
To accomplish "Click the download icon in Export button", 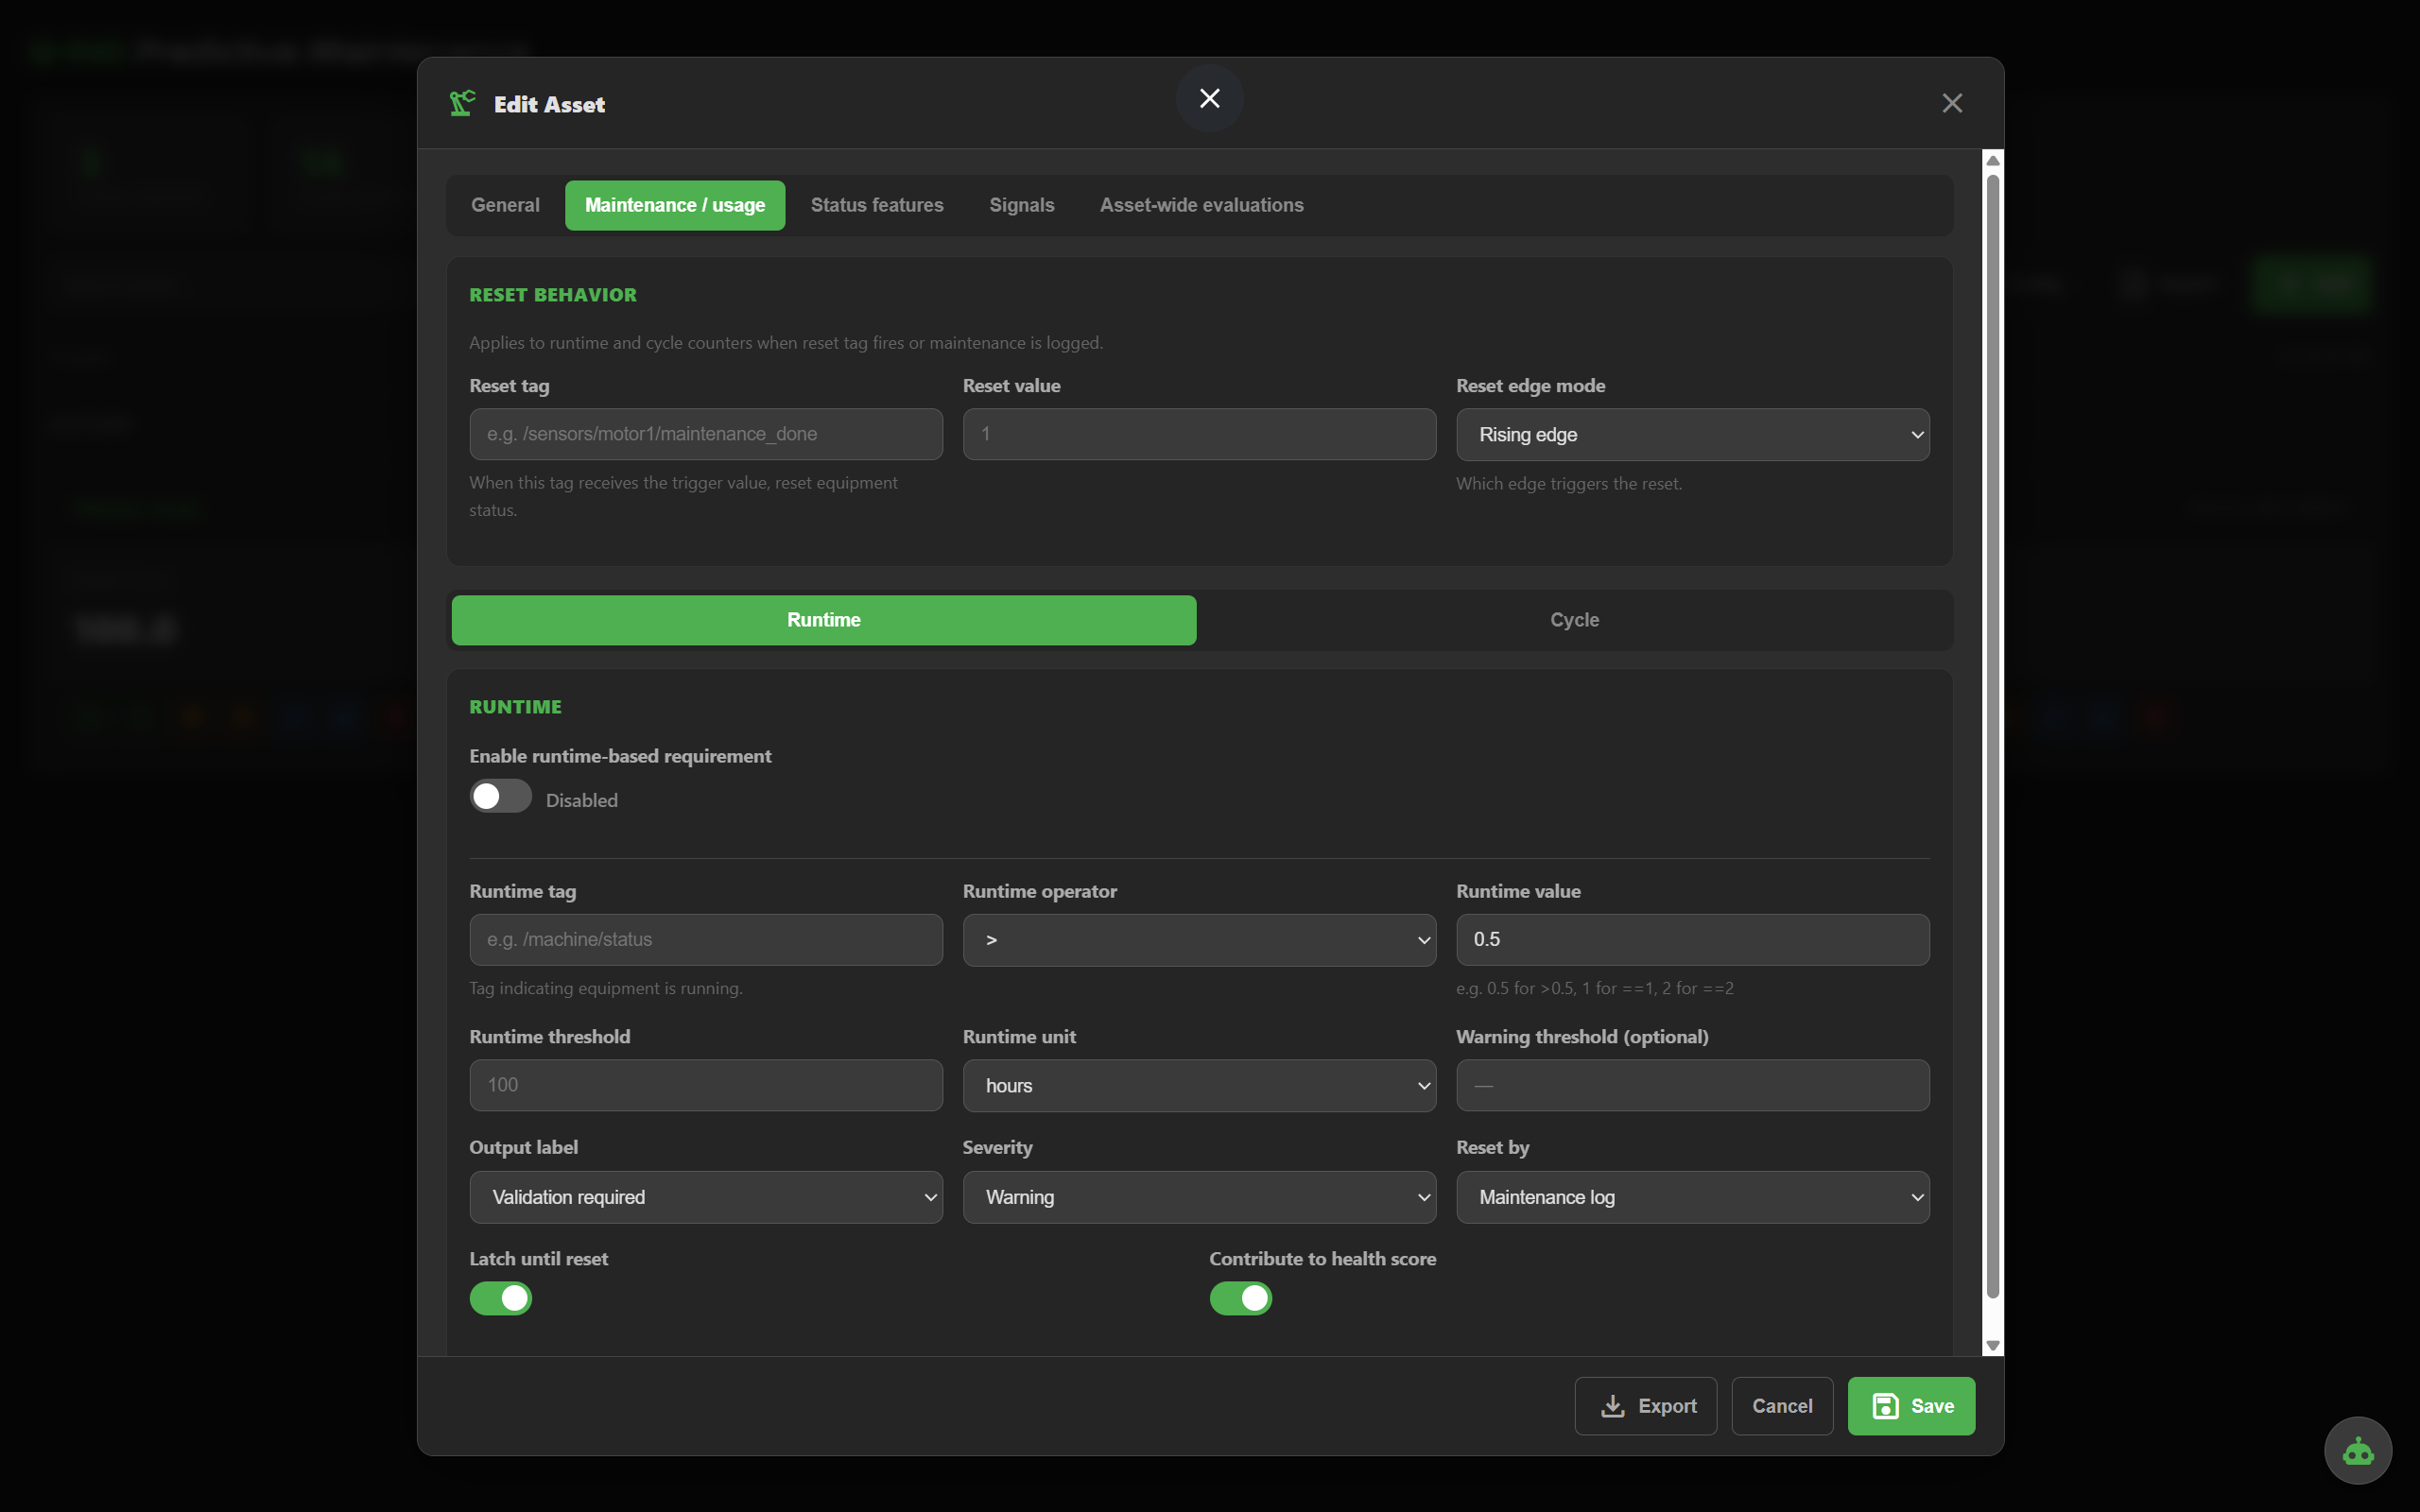I will pyautogui.click(x=1612, y=1406).
